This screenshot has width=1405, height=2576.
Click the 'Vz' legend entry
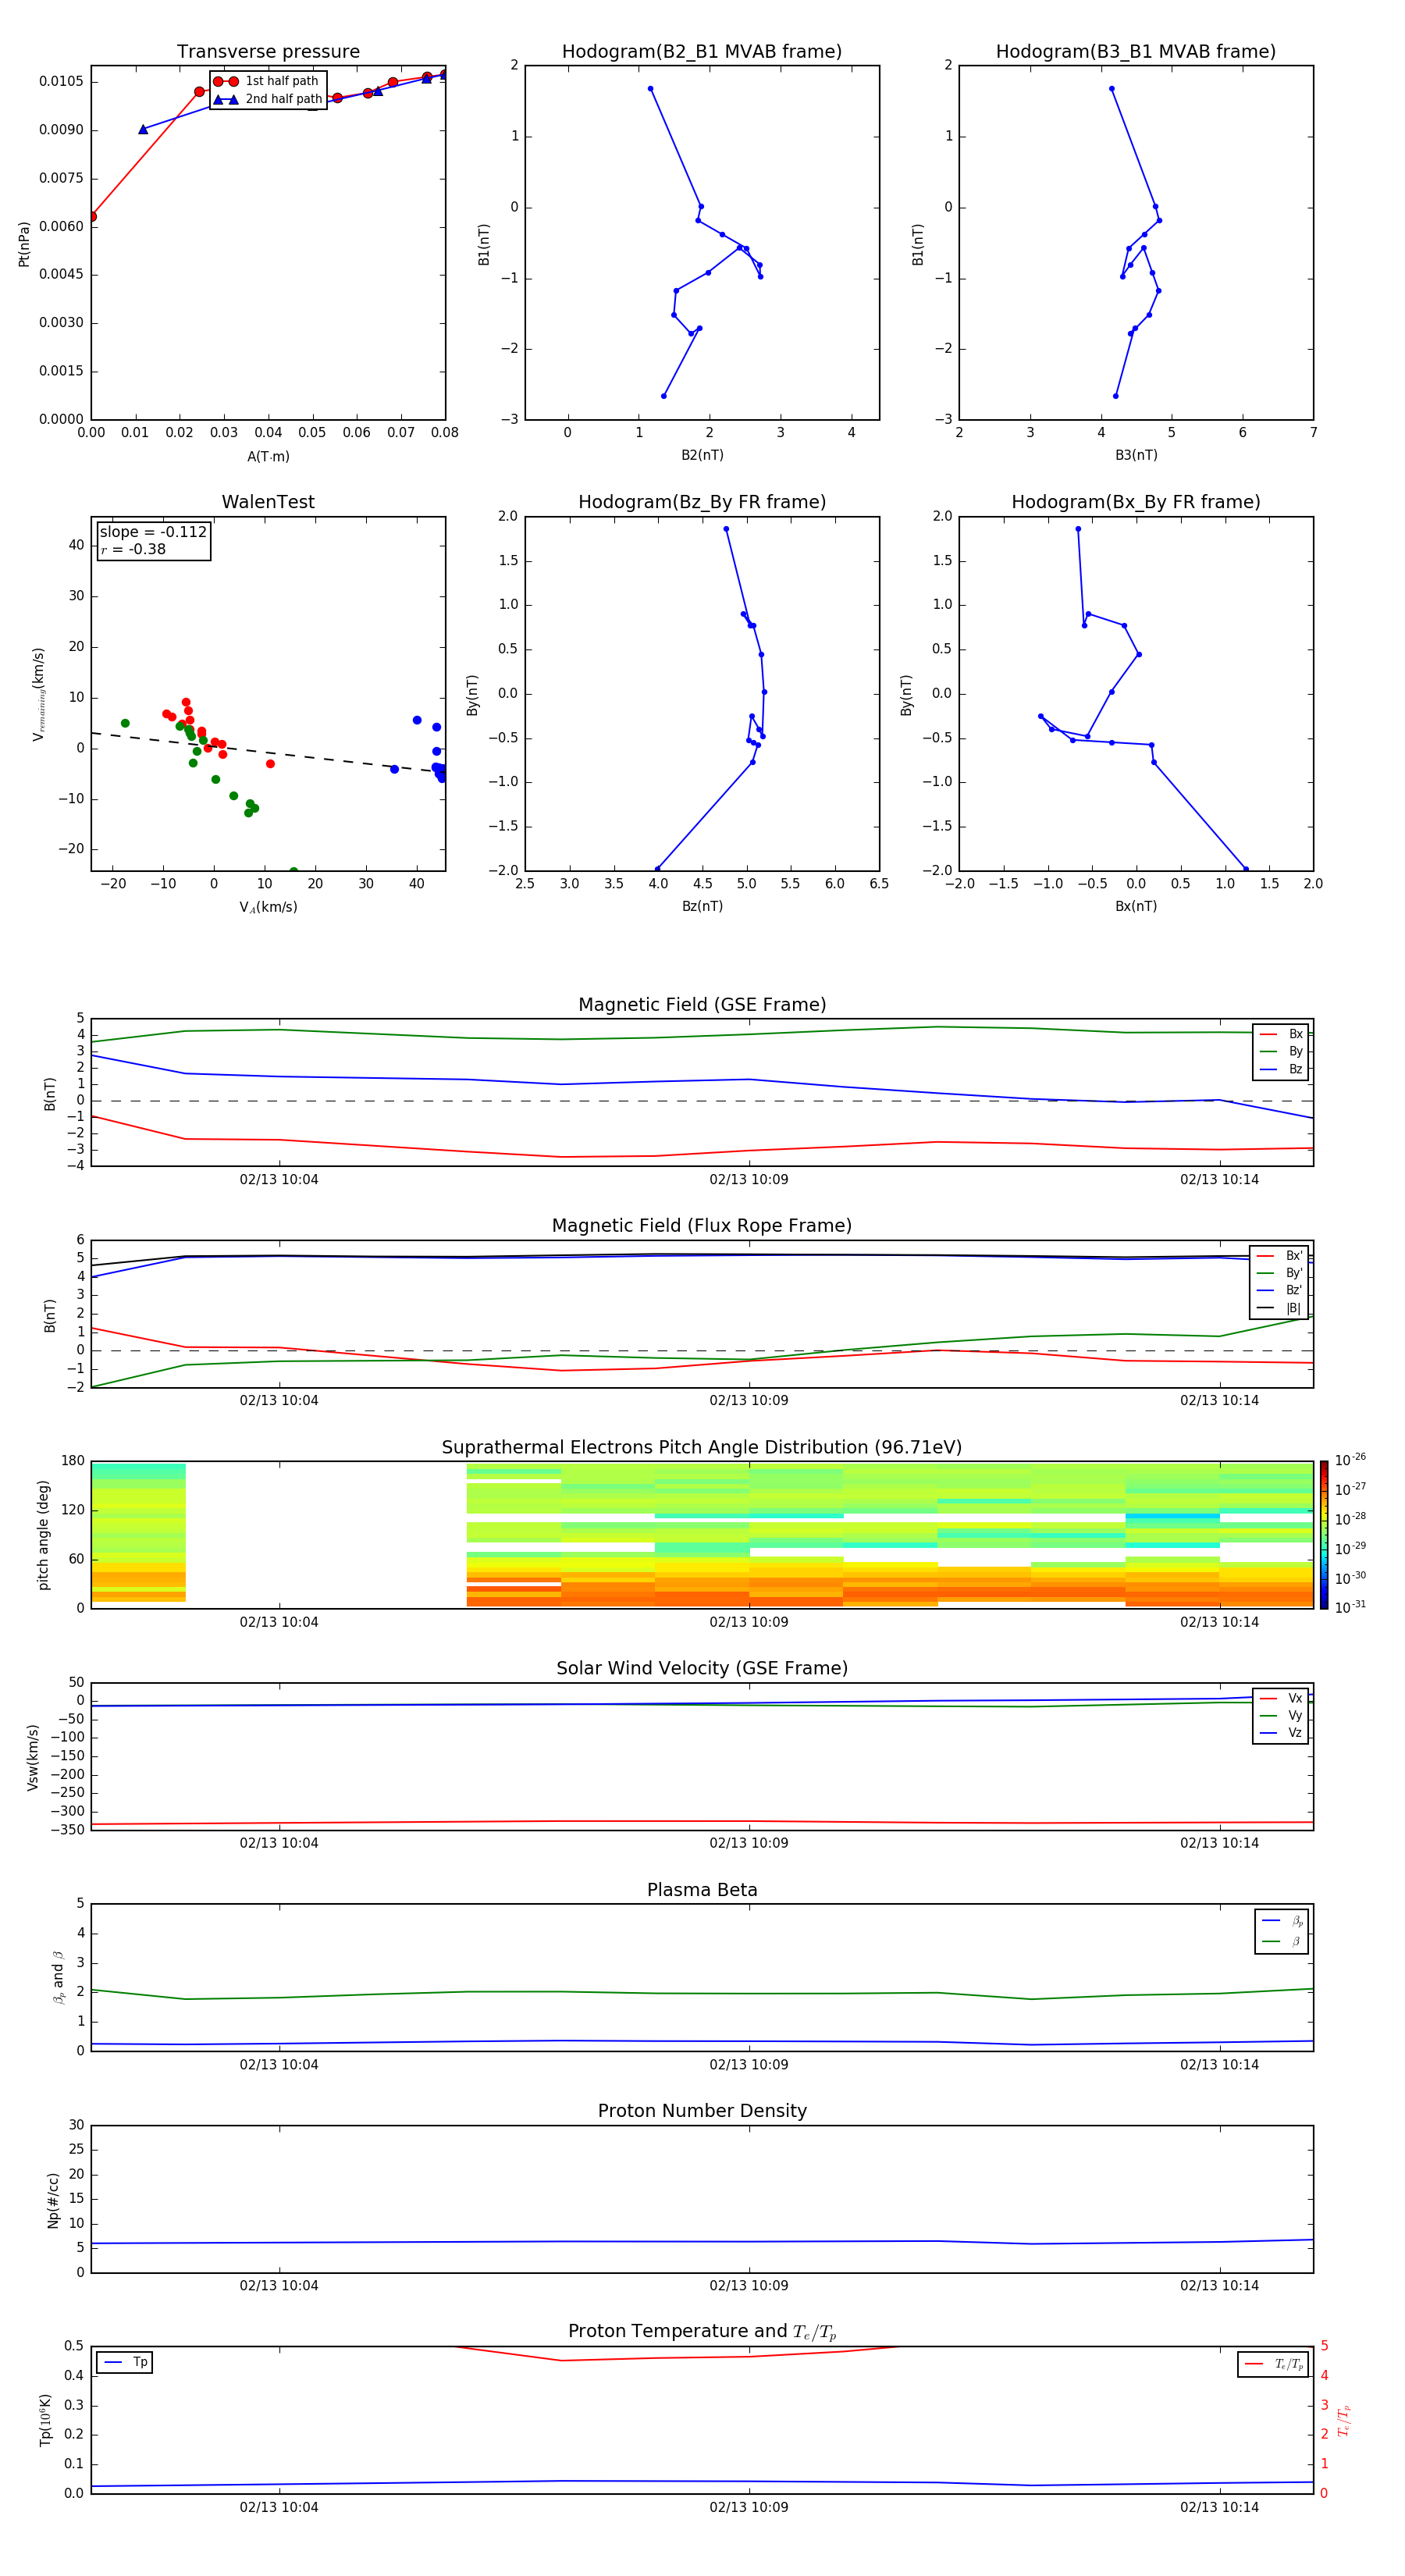click(1281, 1733)
